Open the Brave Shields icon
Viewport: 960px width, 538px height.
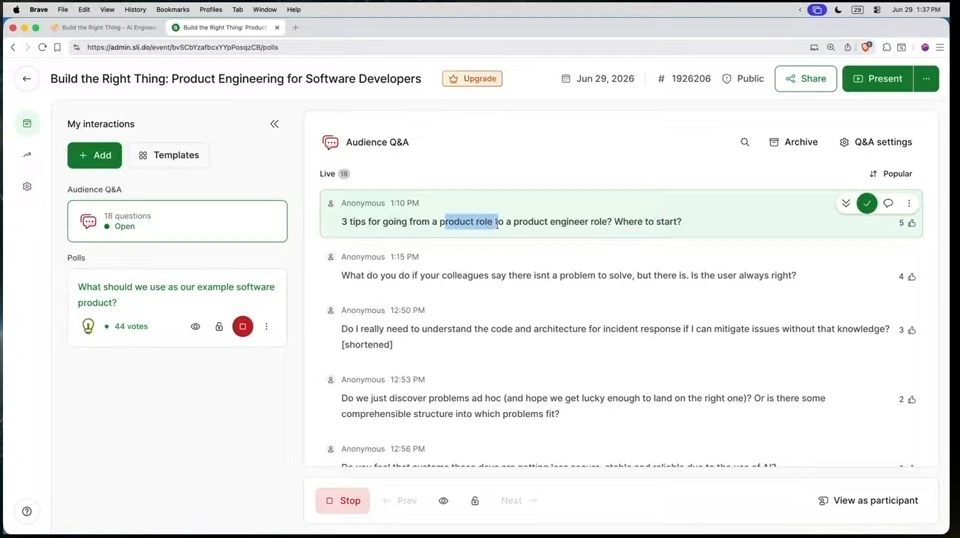(866, 47)
